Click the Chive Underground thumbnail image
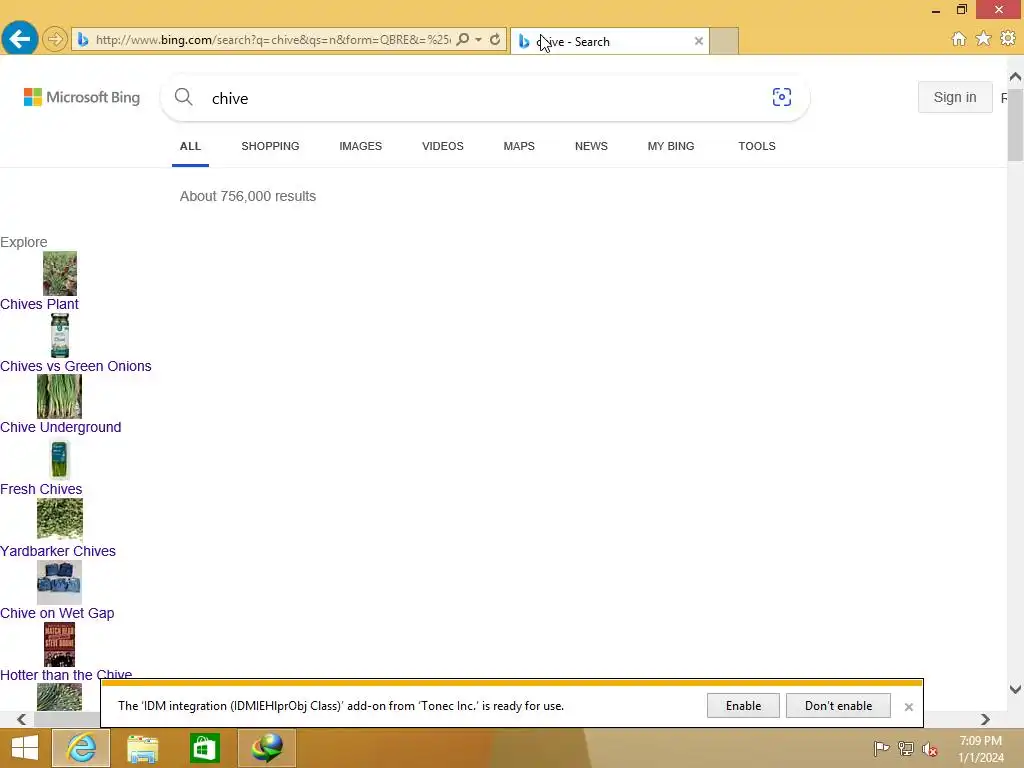This screenshot has width=1024, height=768. (x=59, y=396)
